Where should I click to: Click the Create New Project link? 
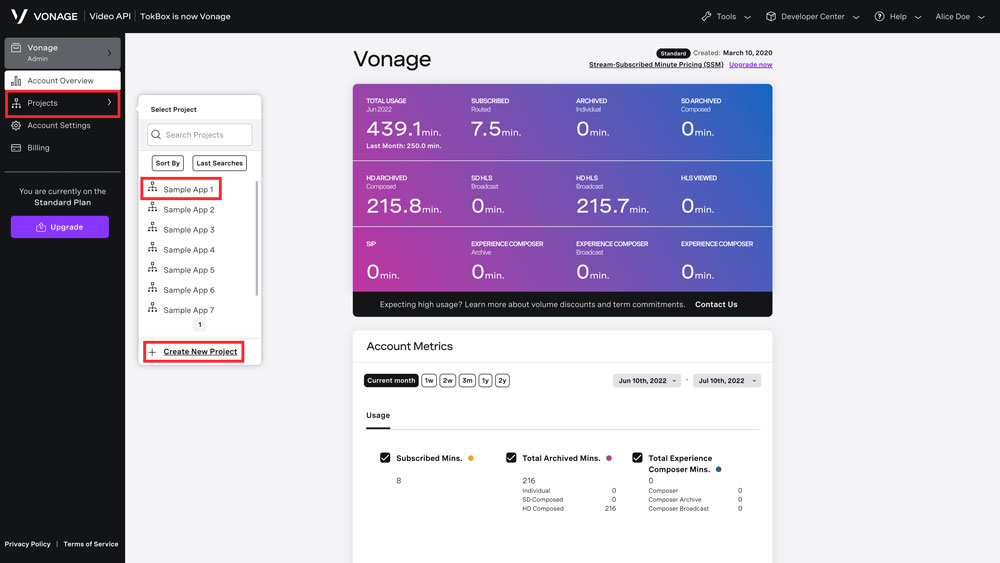[200, 352]
